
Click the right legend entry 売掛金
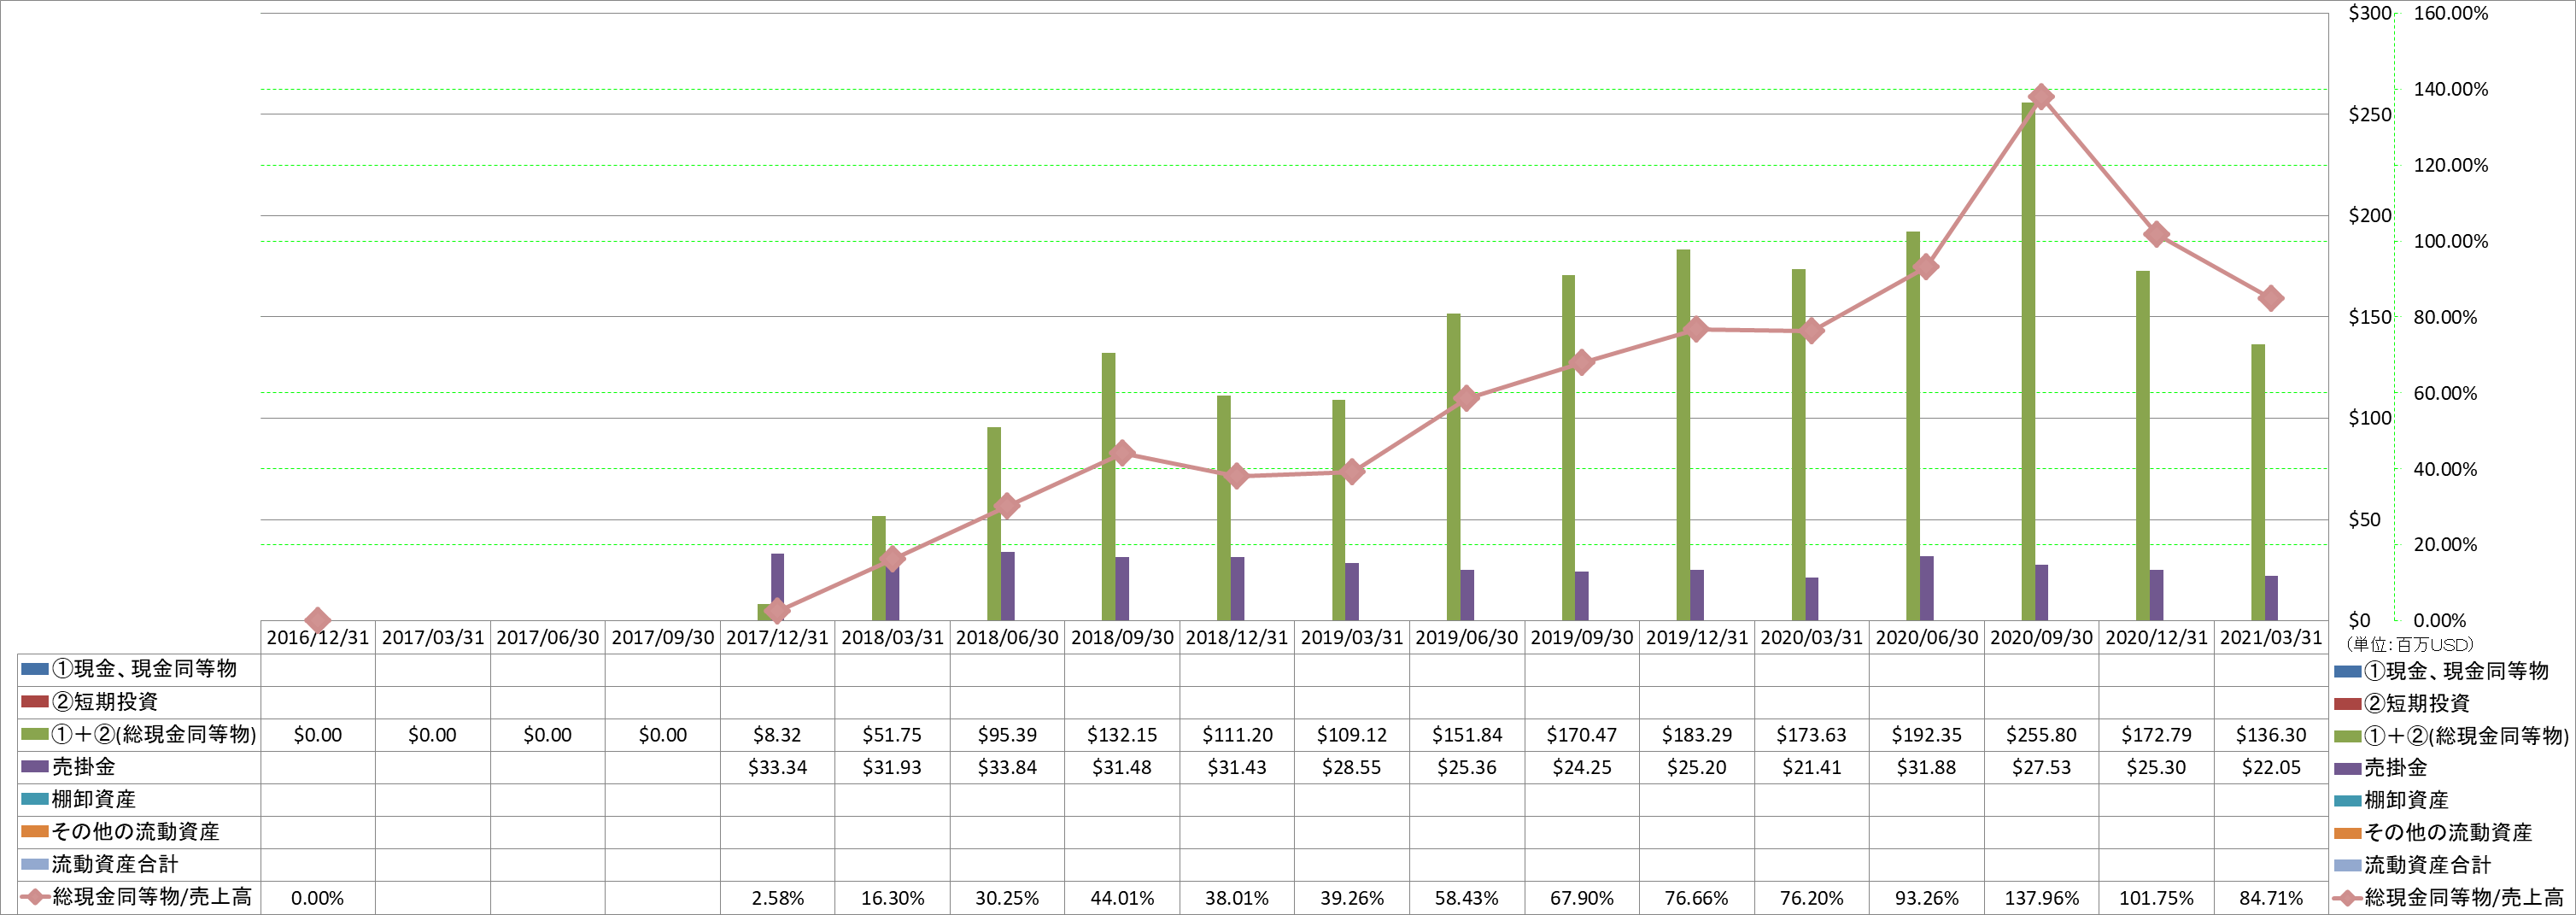pos(2396,768)
